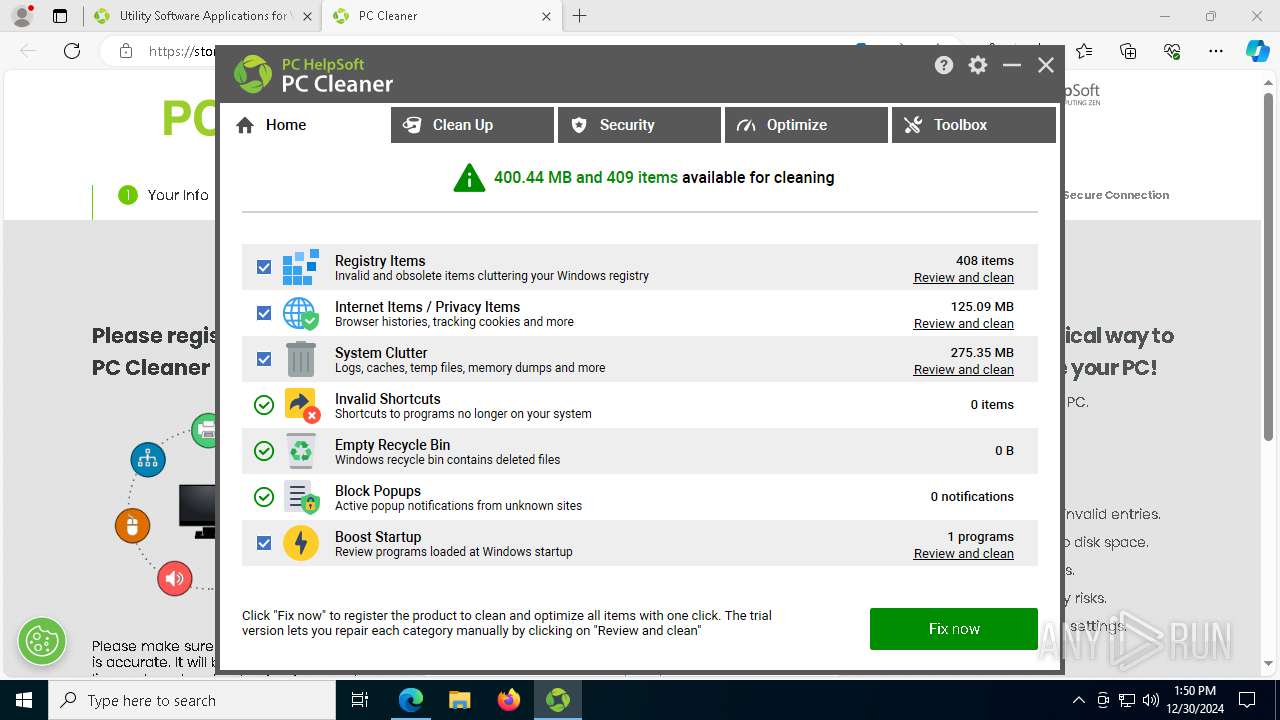Click the Block Popups green check mark
The height and width of the screenshot is (720, 1280).
[x=264, y=497]
